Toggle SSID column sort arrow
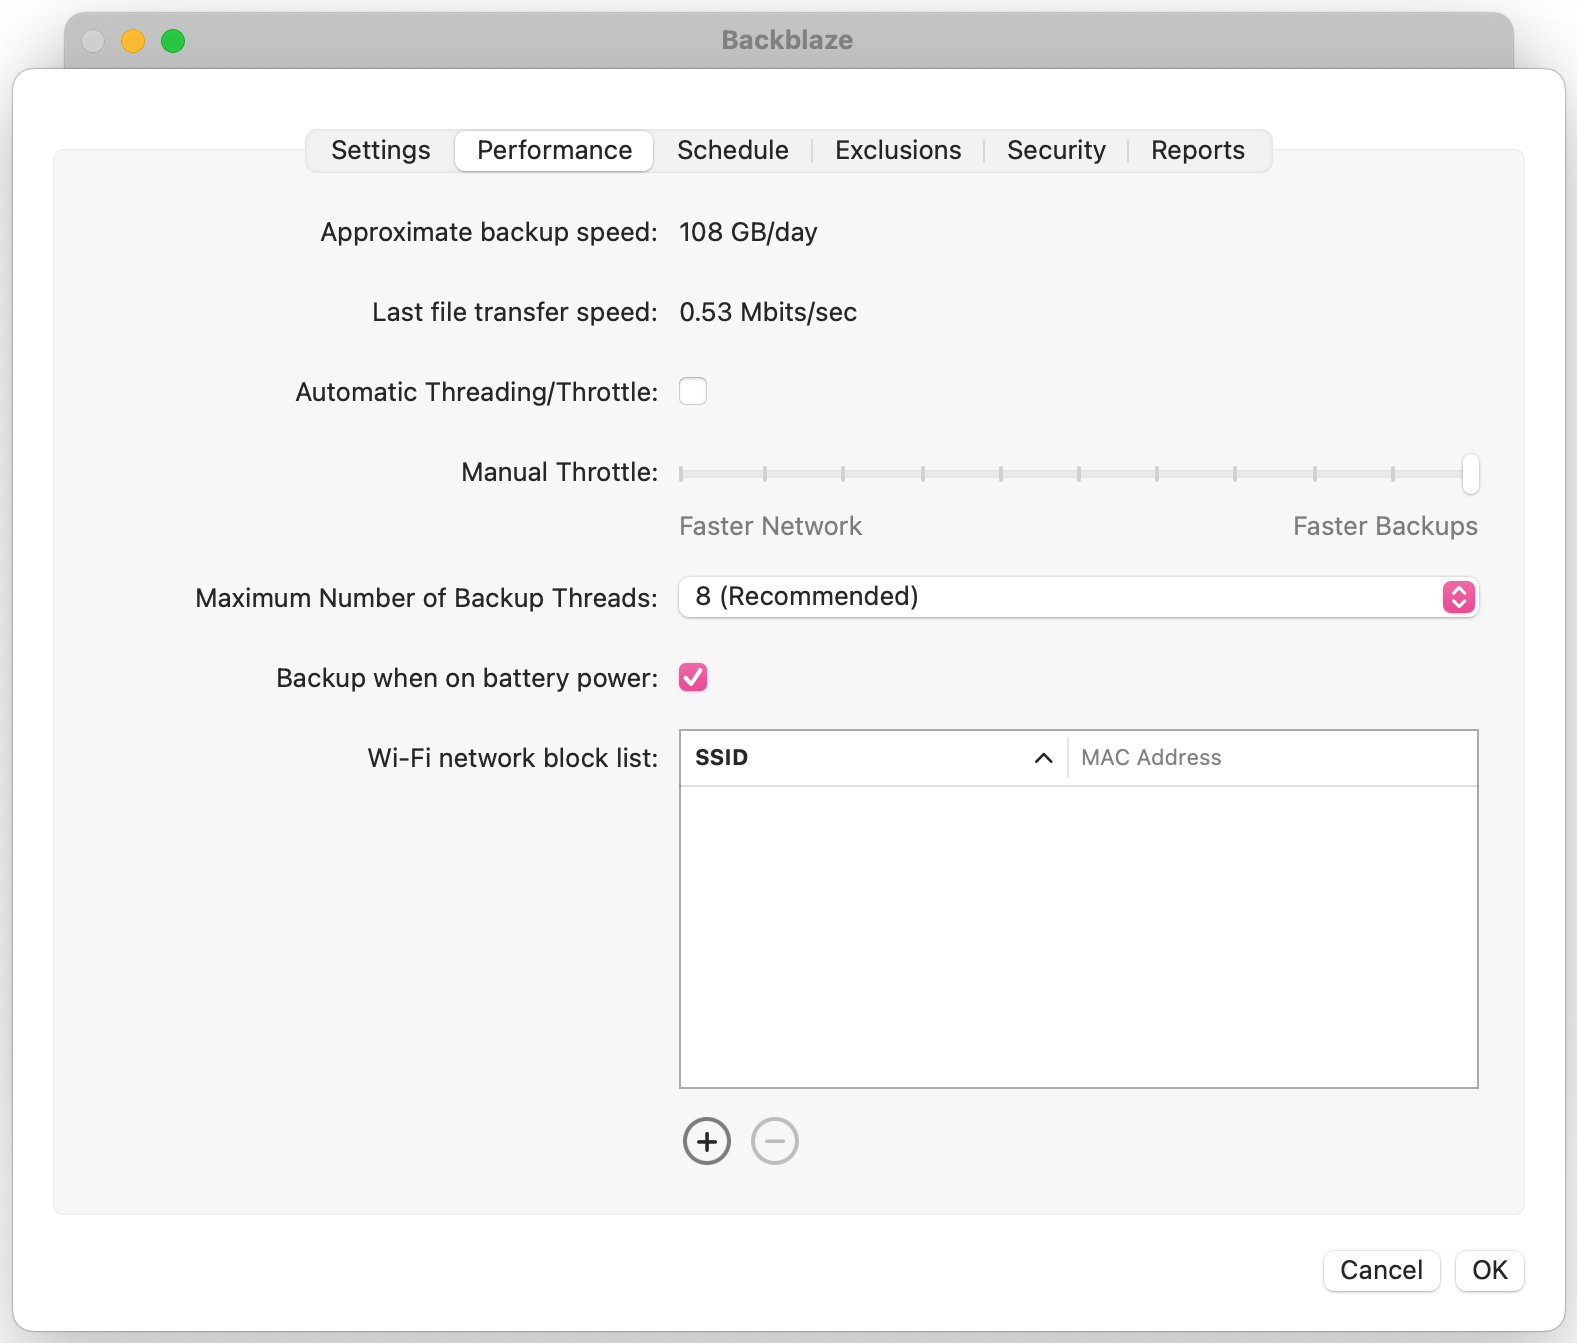The width and height of the screenshot is (1577, 1343). point(1043,758)
